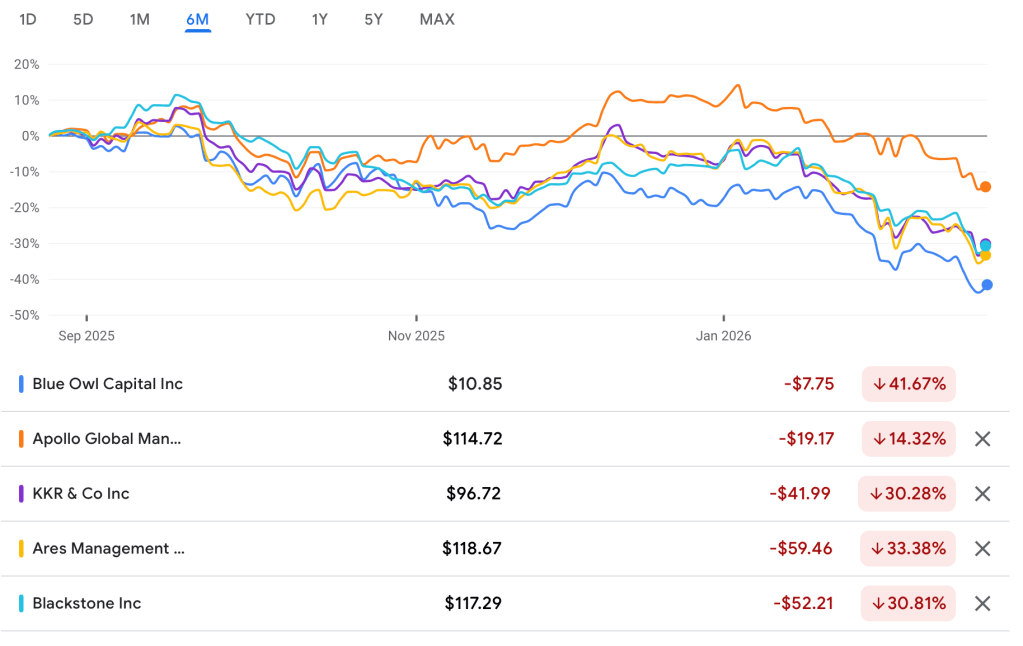
Task: Click Blackstone Inc stock name
Action: (87, 603)
